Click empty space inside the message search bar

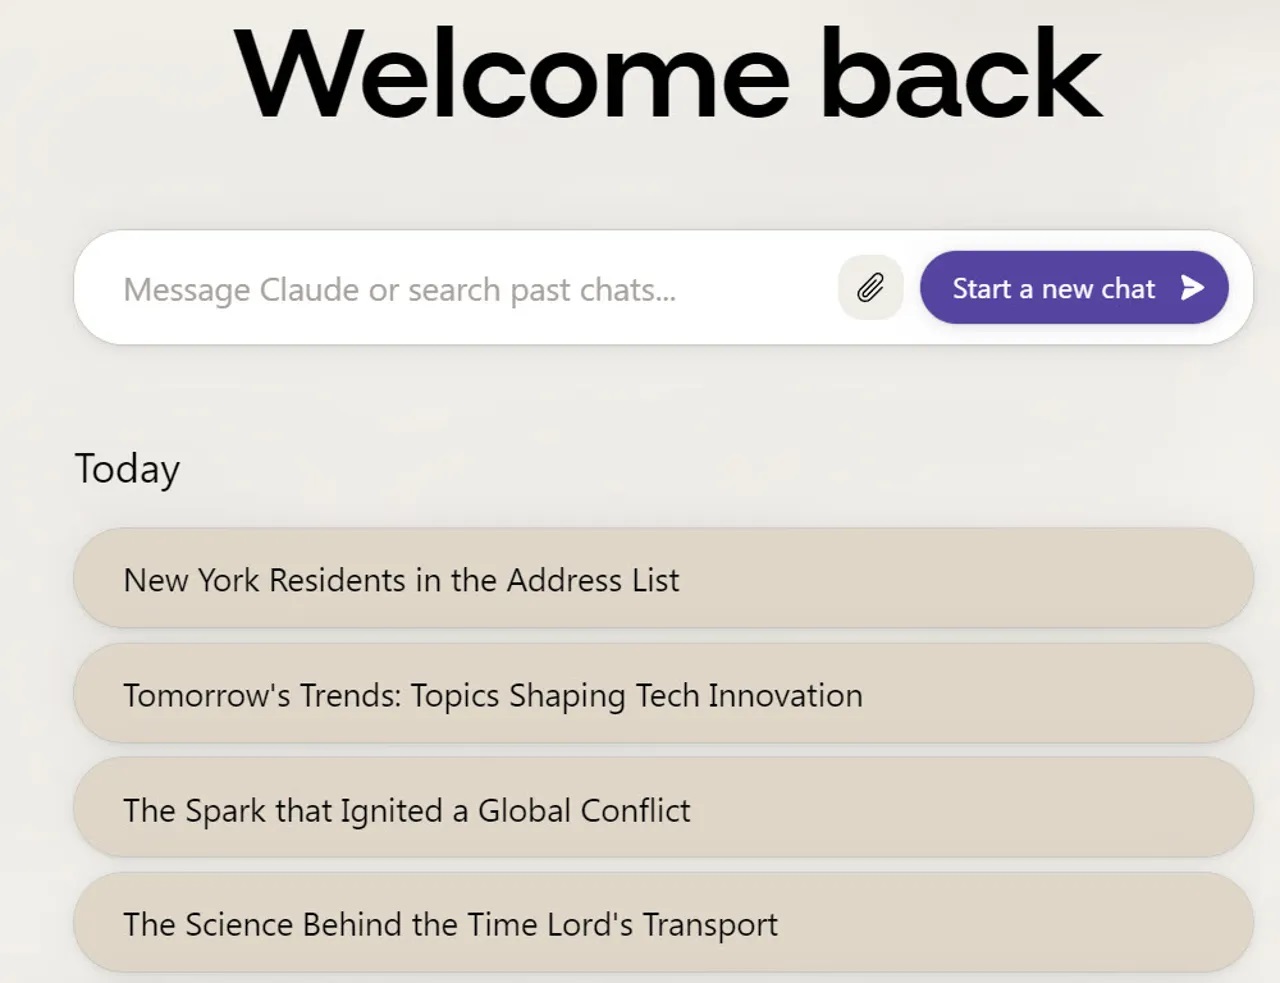[x=755, y=288]
